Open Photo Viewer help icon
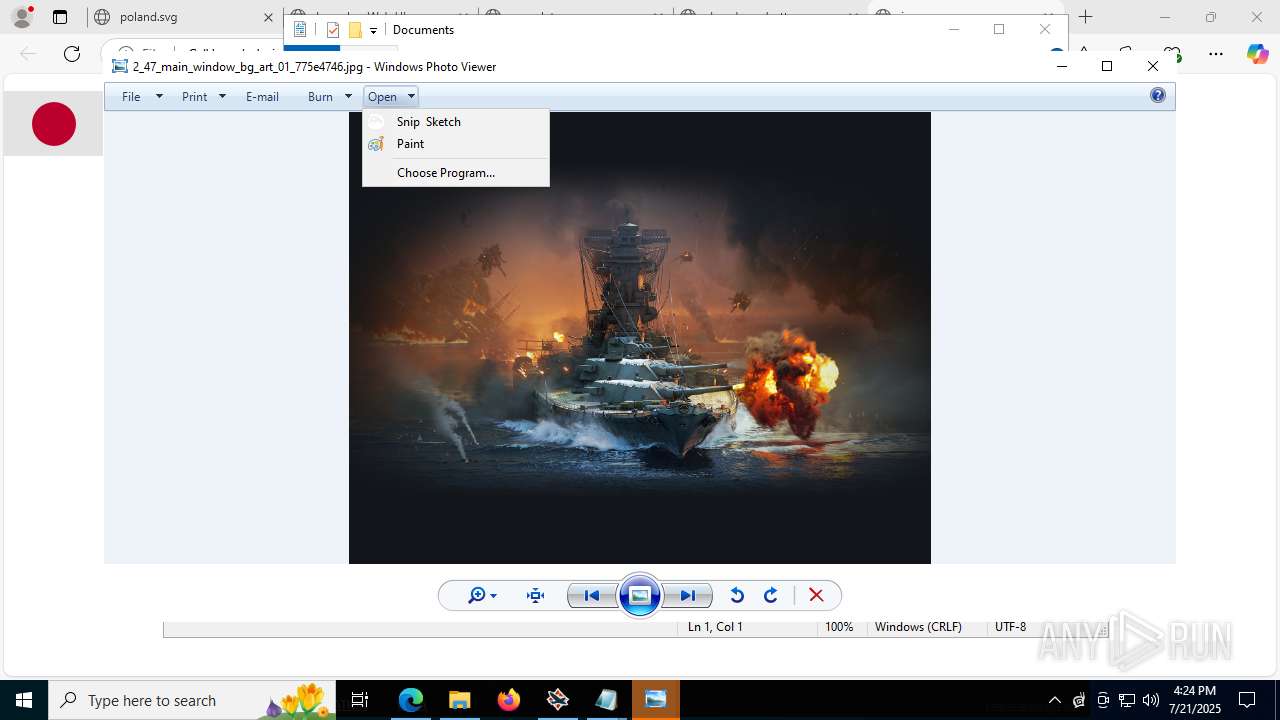The height and width of the screenshot is (720, 1280). [x=1158, y=96]
